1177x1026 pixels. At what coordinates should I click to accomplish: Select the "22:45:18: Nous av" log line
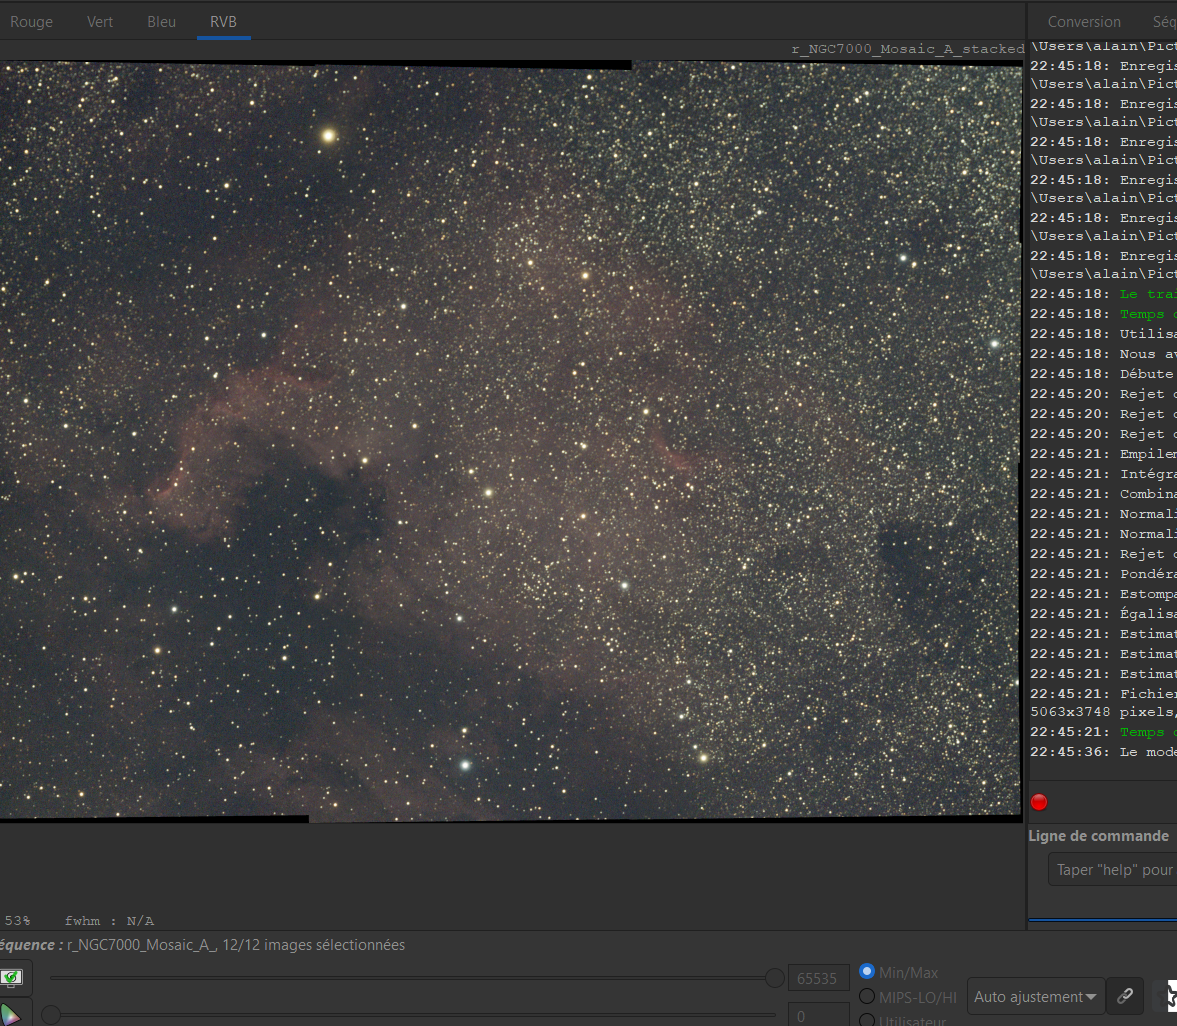coord(1103,354)
